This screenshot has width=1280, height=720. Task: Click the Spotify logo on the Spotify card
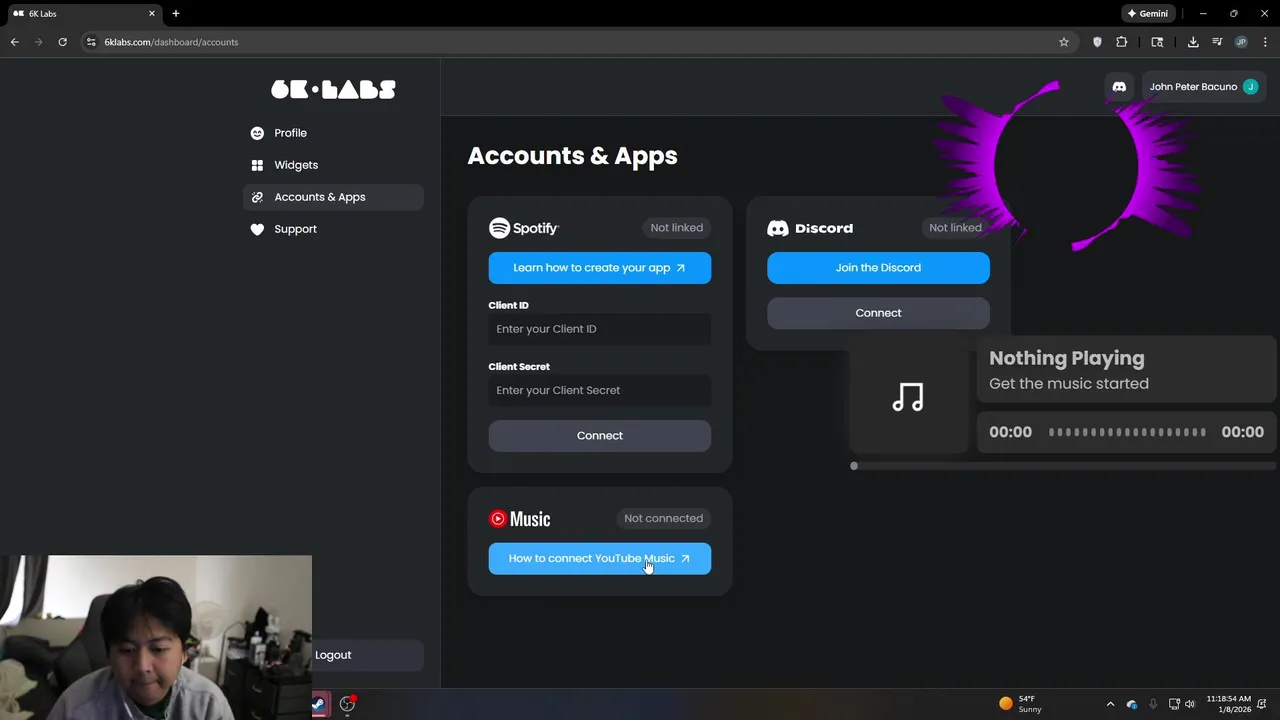tap(523, 228)
